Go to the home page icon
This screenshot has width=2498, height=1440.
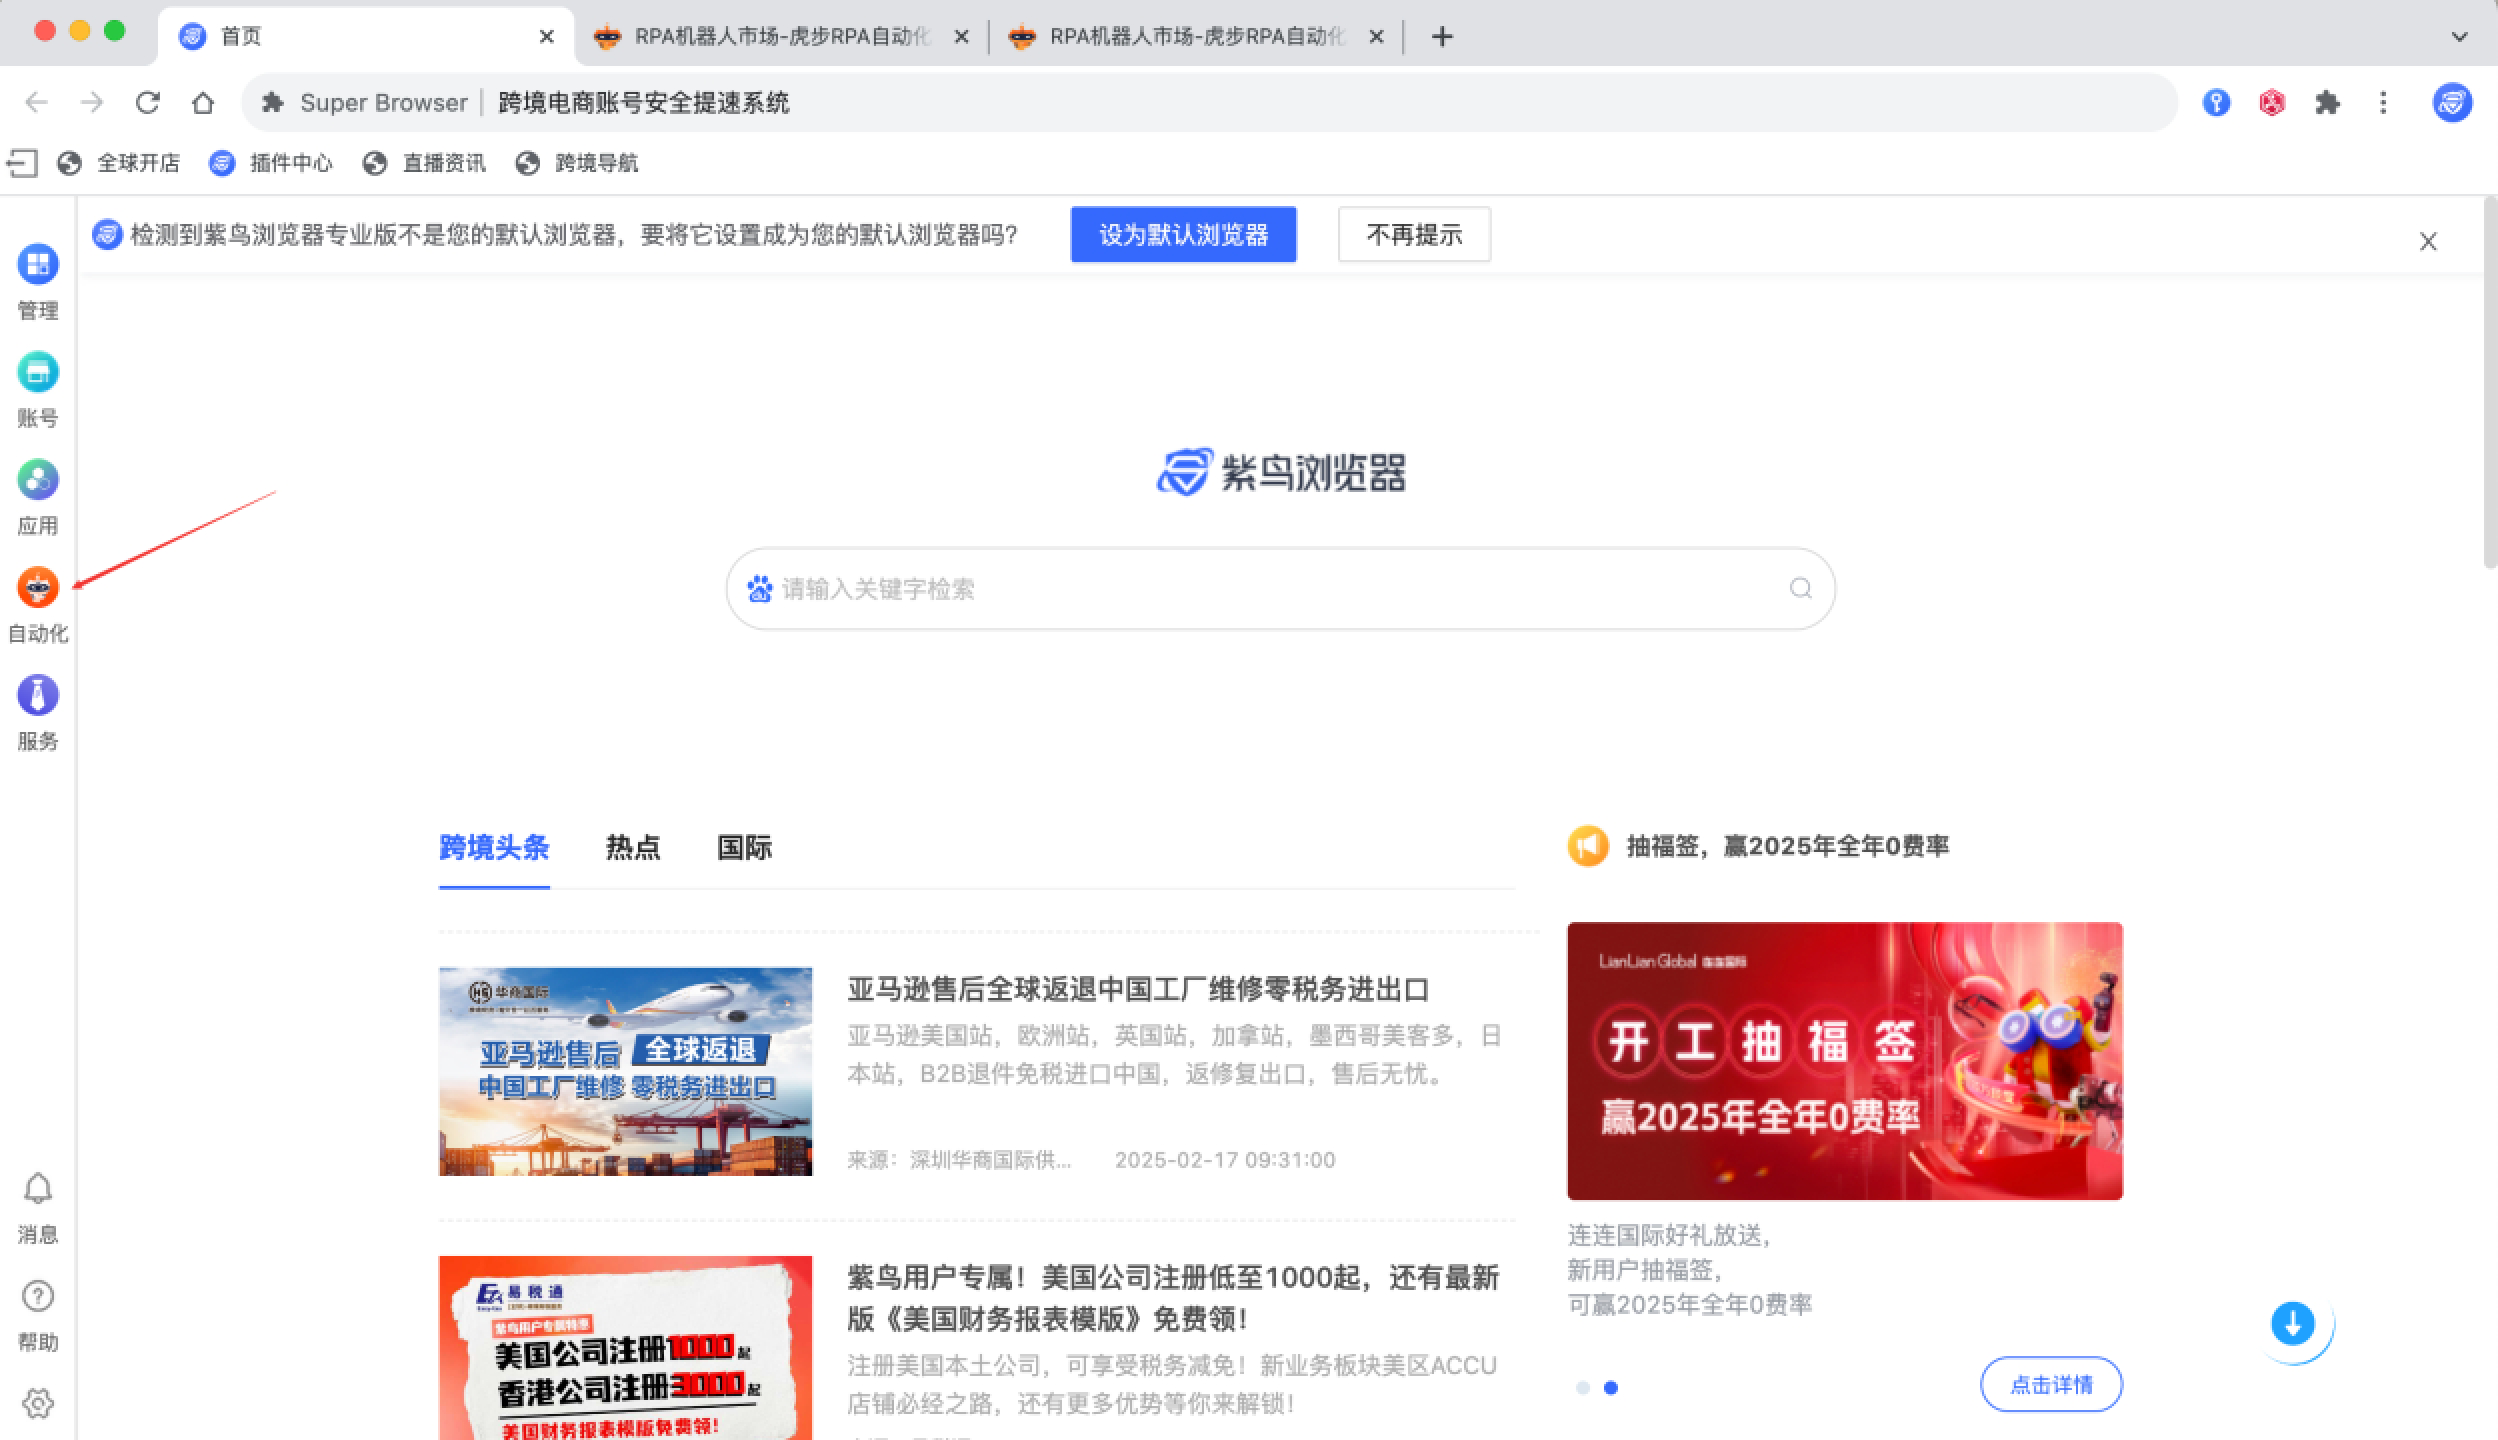203,102
